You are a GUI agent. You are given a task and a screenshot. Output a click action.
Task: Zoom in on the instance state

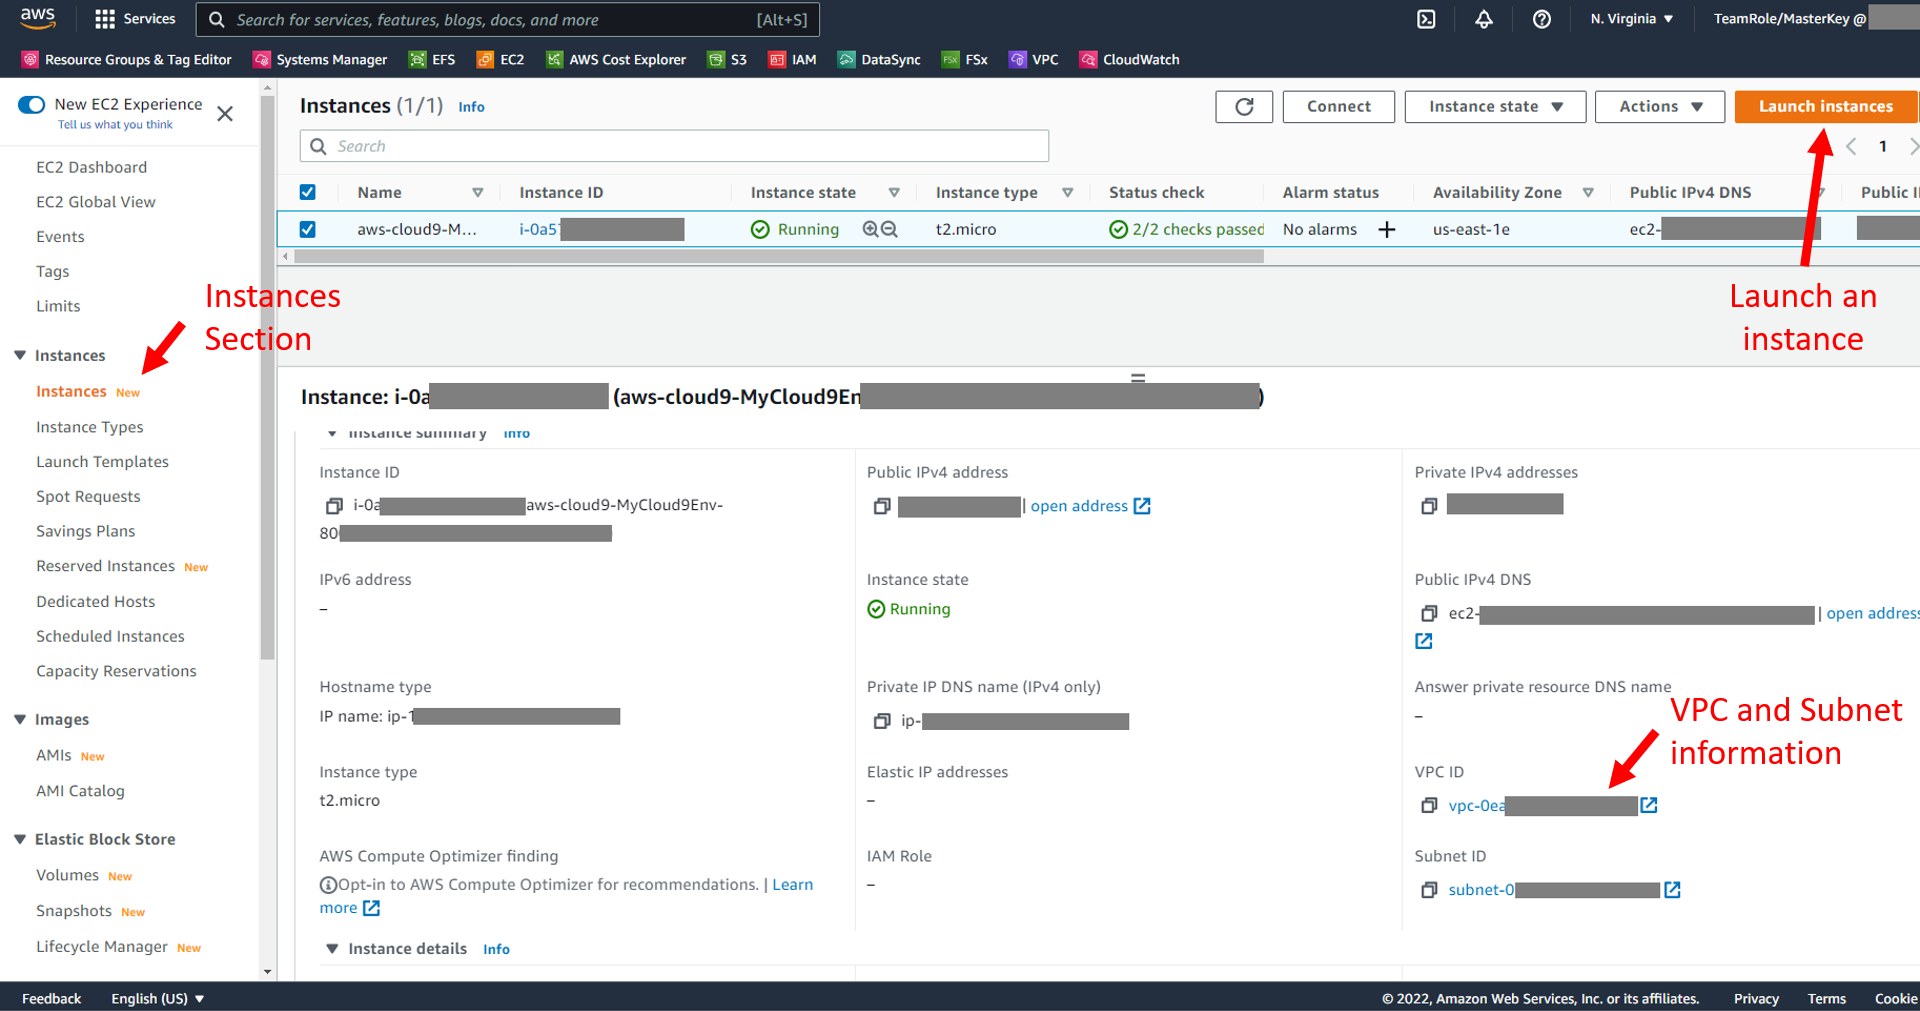pyautogui.click(x=871, y=229)
